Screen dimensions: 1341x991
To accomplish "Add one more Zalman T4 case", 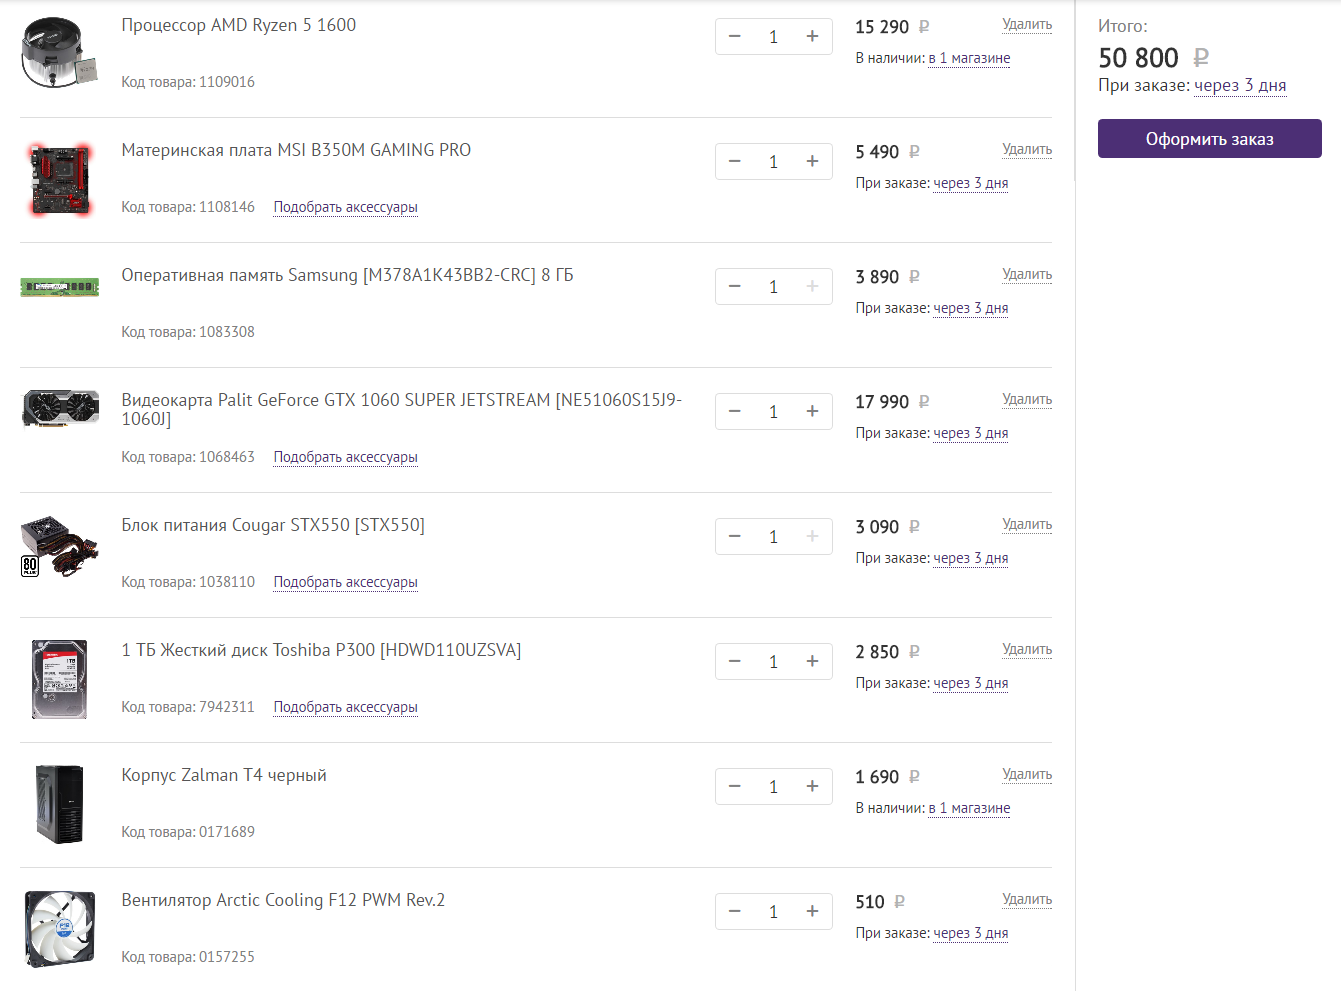I will point(812,787).
